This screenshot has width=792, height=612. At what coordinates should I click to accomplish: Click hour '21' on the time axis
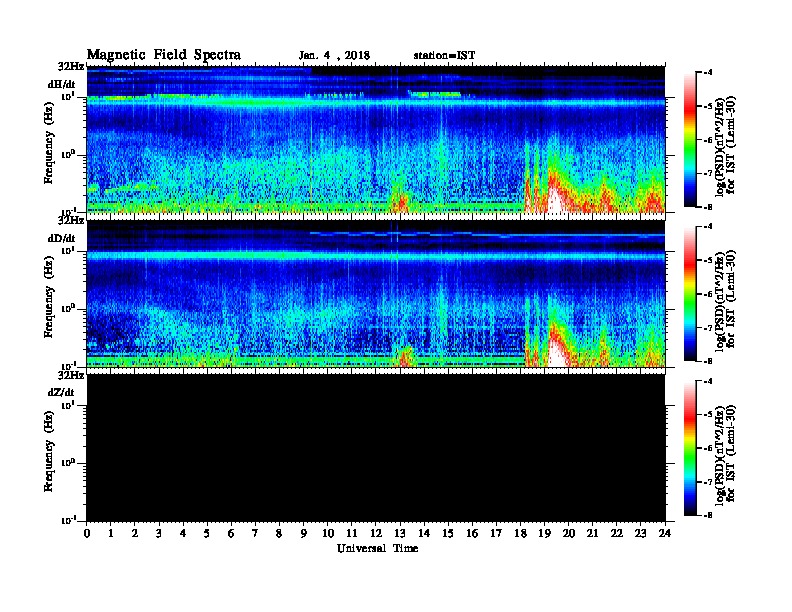592,534
